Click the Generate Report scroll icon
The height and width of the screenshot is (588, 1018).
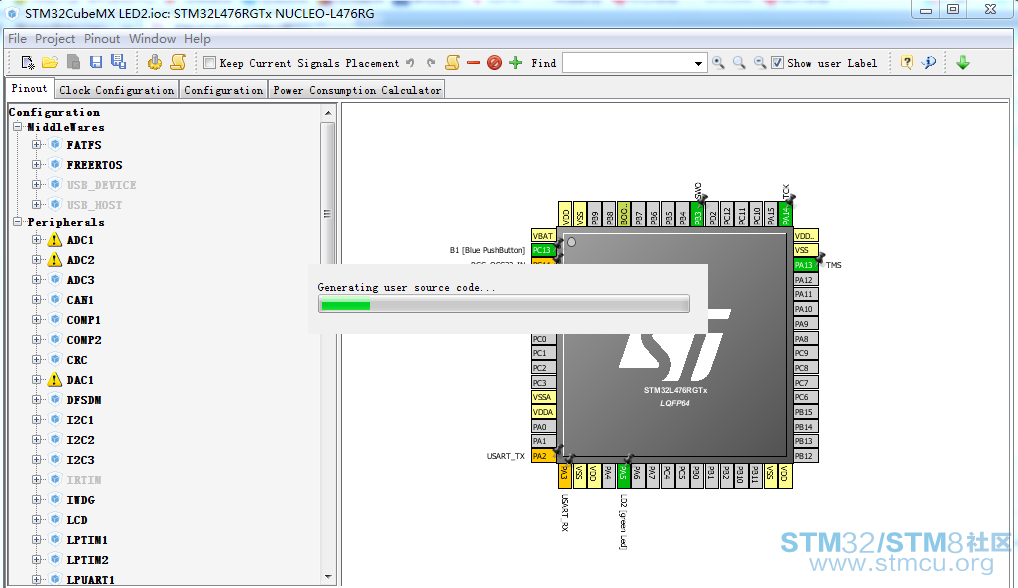pyautogui.click(x=178, y=62)
